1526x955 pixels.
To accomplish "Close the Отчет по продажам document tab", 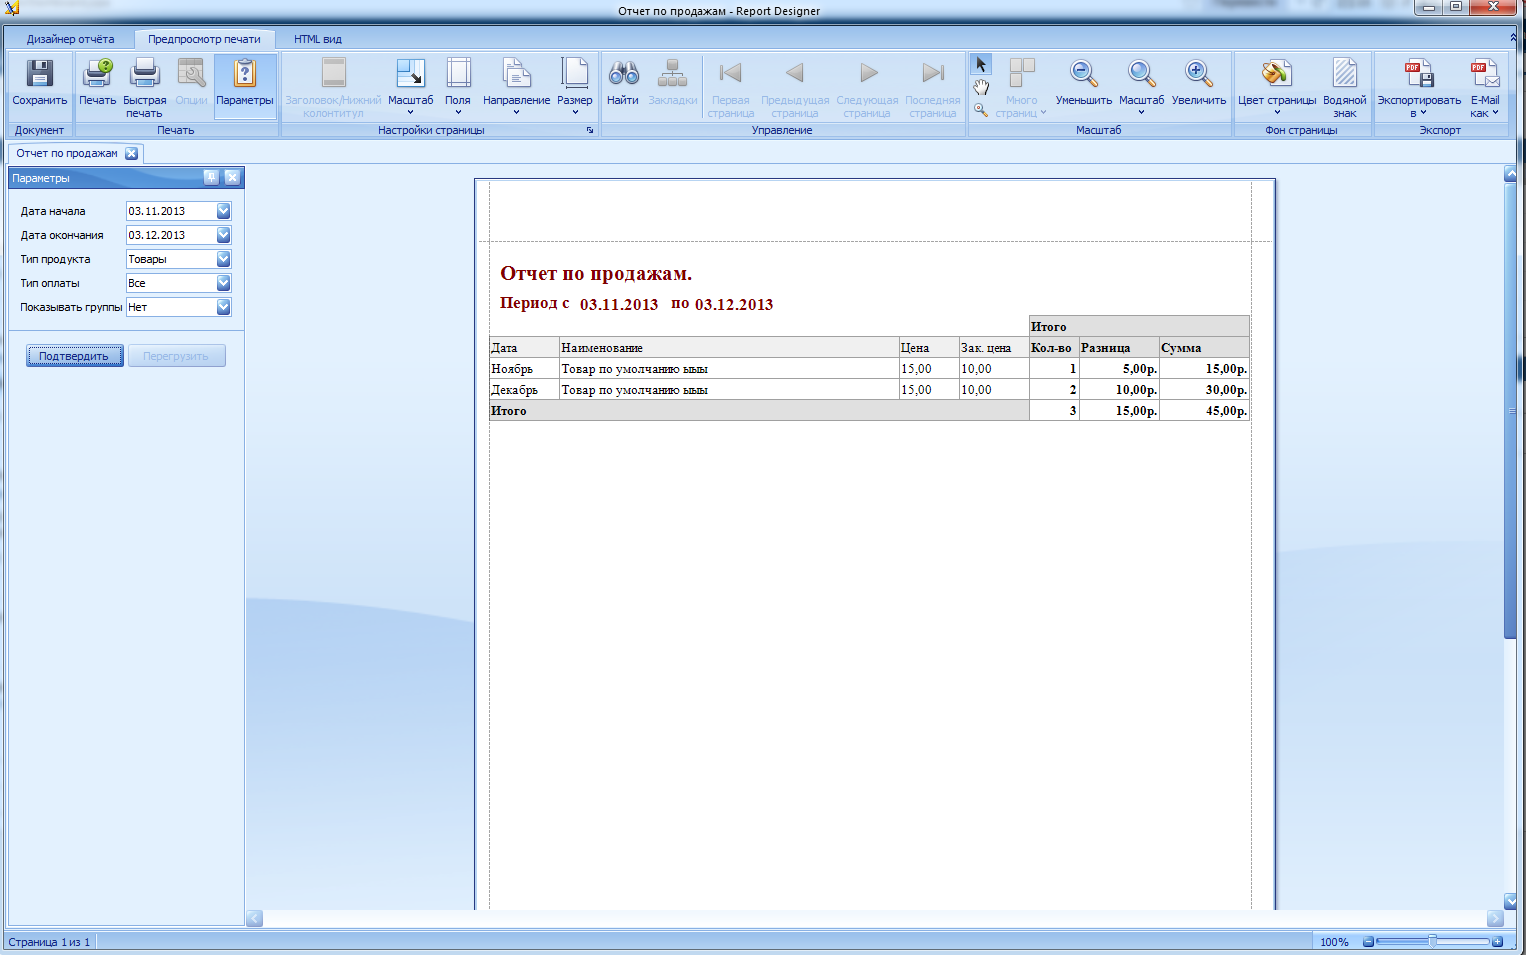I will pyautogui.click(x=131, y=153).
